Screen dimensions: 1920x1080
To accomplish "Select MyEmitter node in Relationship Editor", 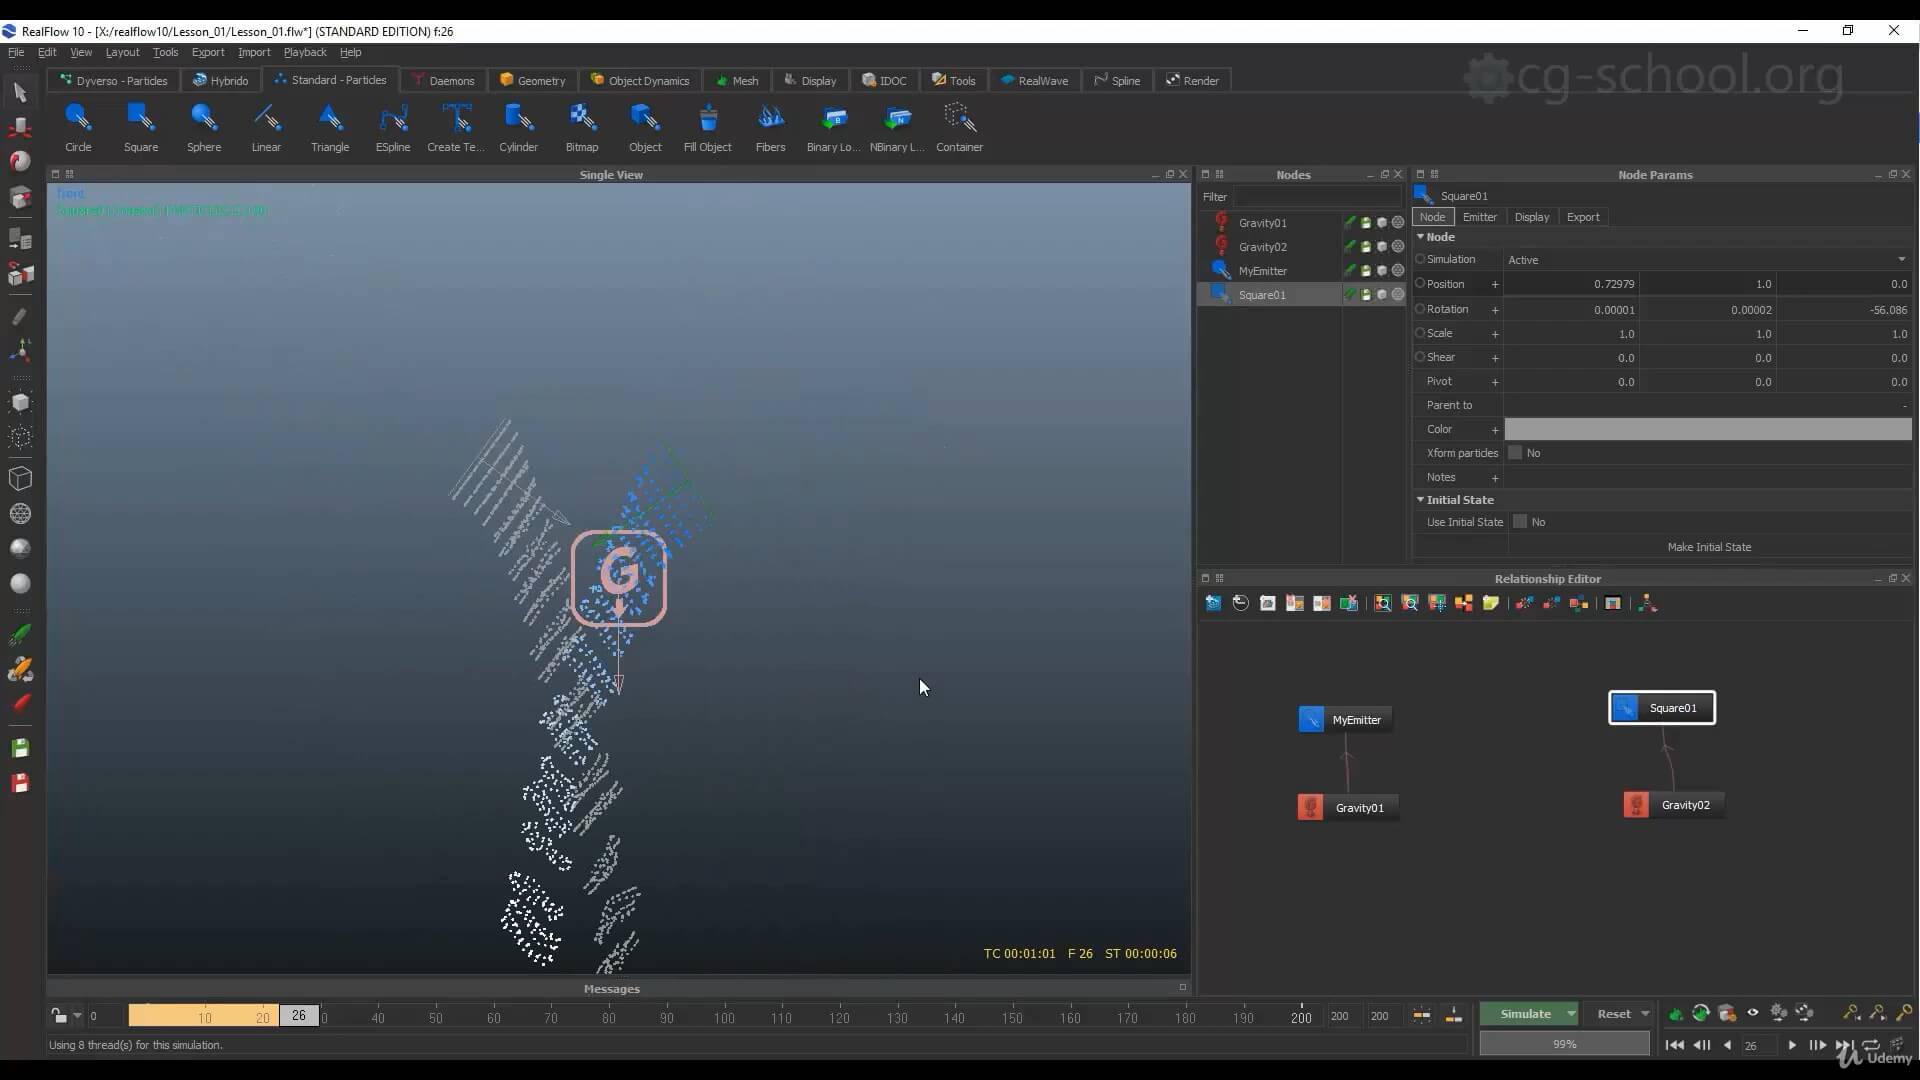I will pos(1344,720).
